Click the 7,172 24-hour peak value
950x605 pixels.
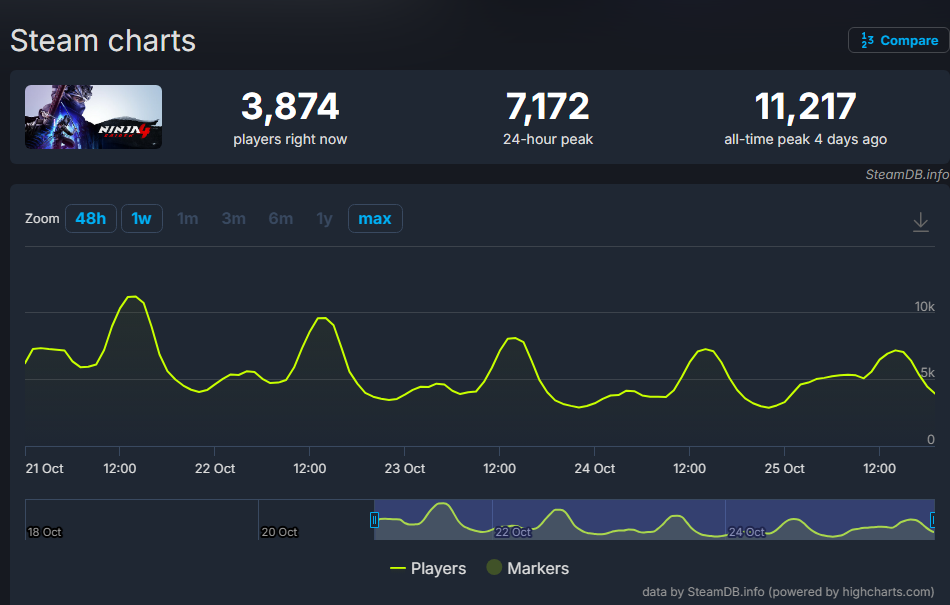[548, 106]
